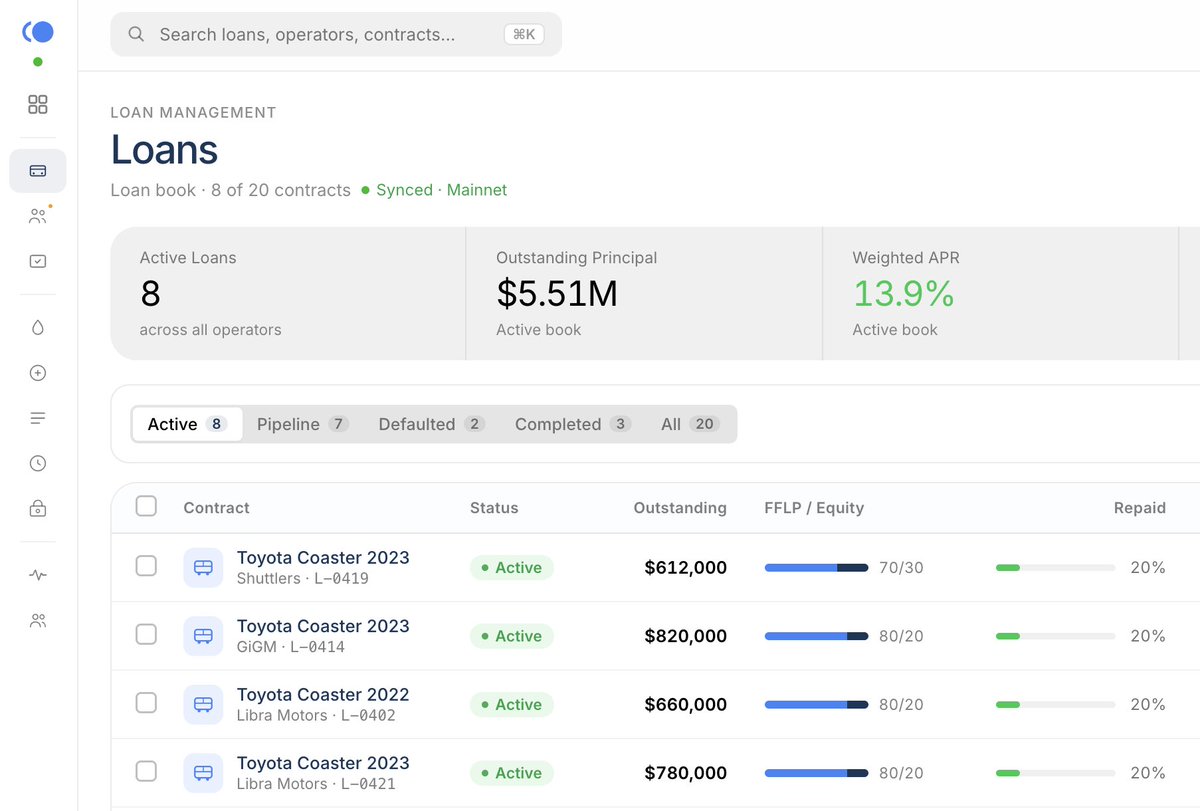The height and width of the screenshot is (811, 1200).
Task: Click the bus icon for contract L-0419
Action: click(203, 567)
